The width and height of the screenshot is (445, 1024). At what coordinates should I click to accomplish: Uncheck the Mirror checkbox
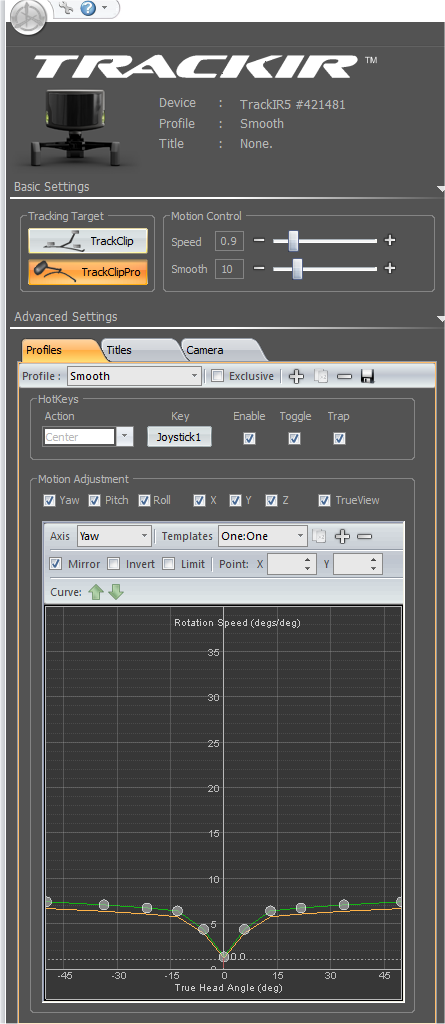pos(56,564)
